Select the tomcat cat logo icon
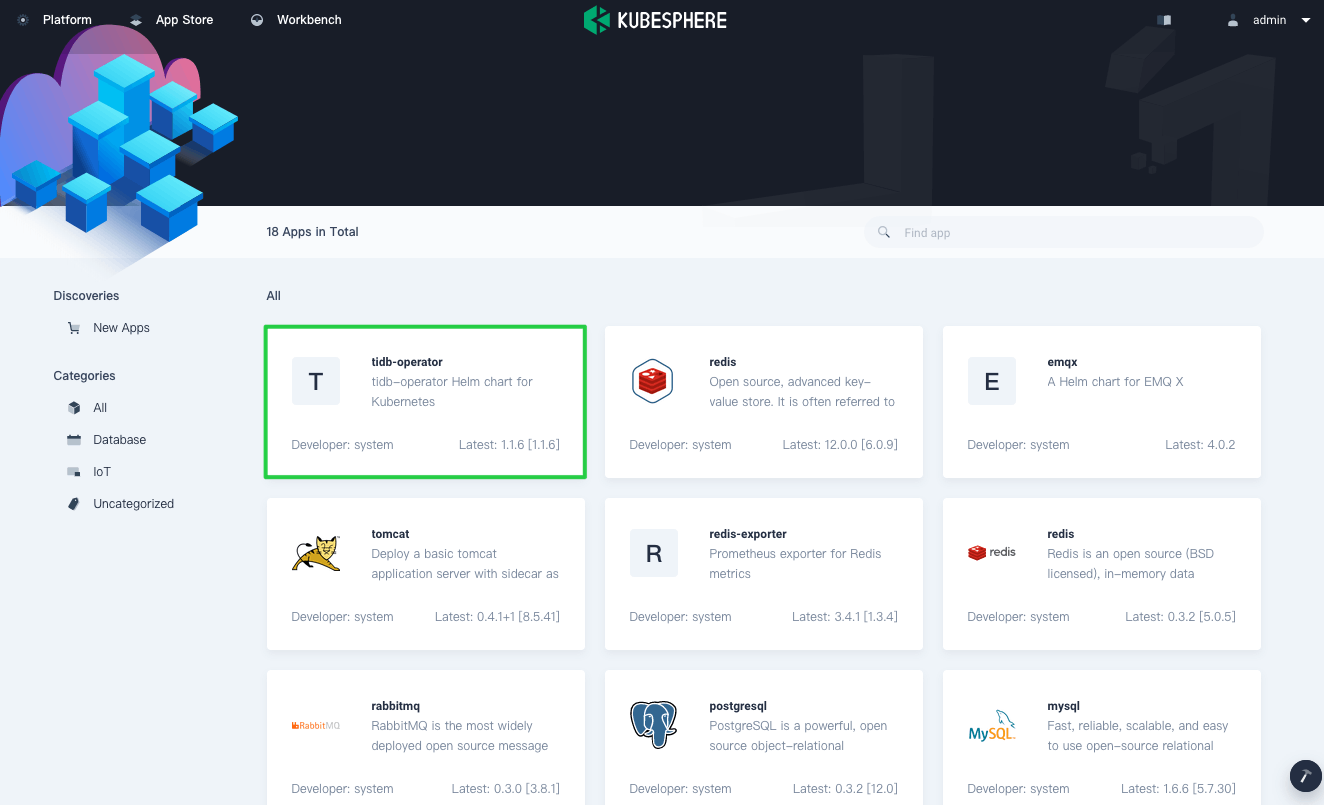This screenshot has width=1324, height=805. point(316,553)
